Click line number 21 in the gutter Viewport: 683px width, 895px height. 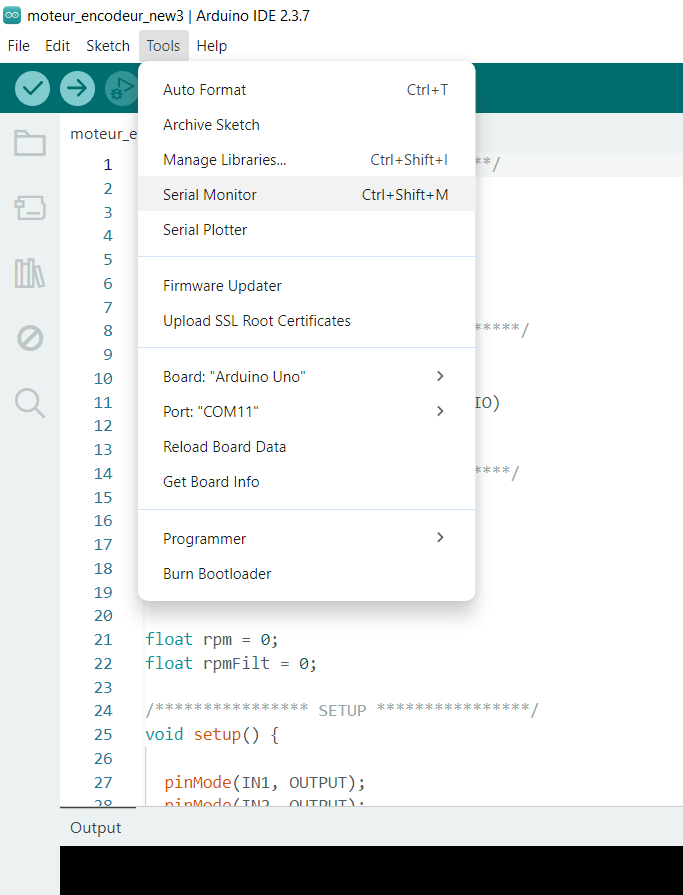coord(103,639)
